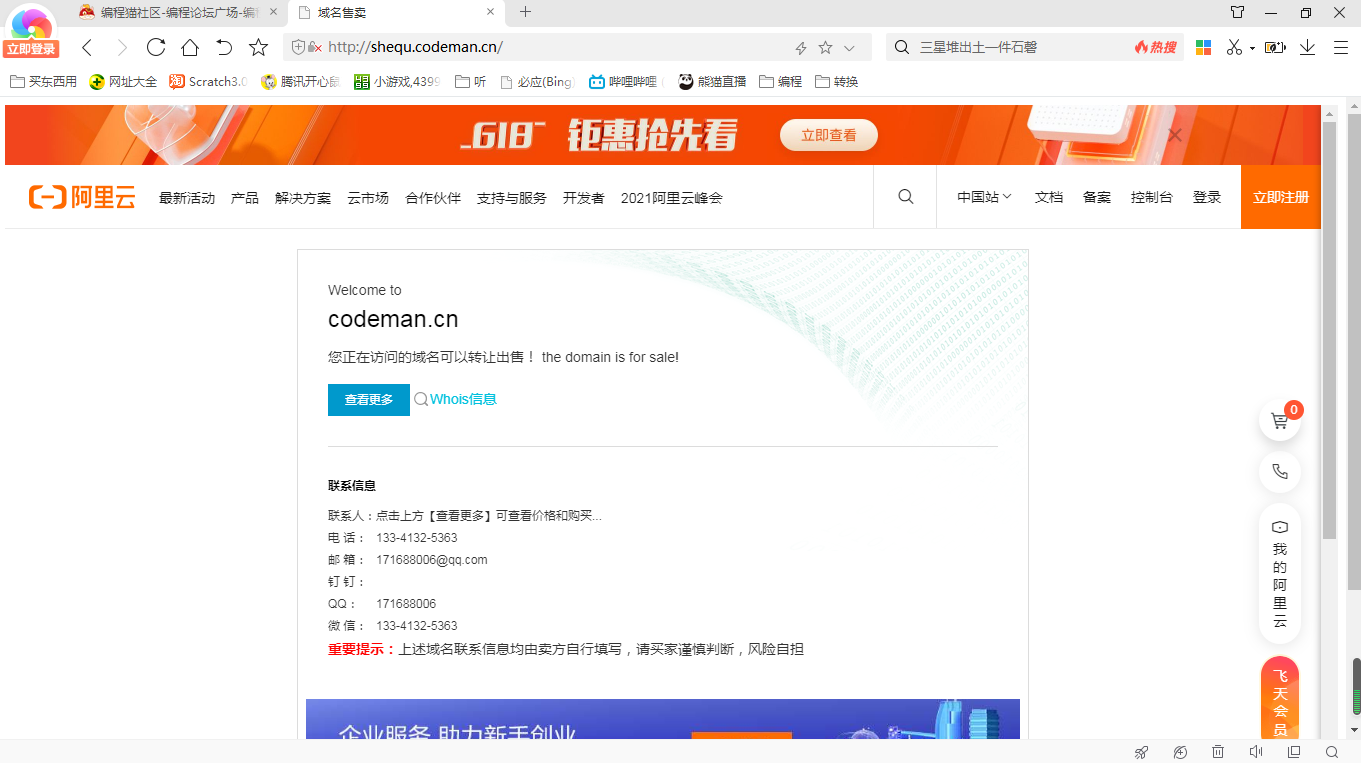Click the Aliyun site search magnifier
The image size is (1361, 763).
906,197
